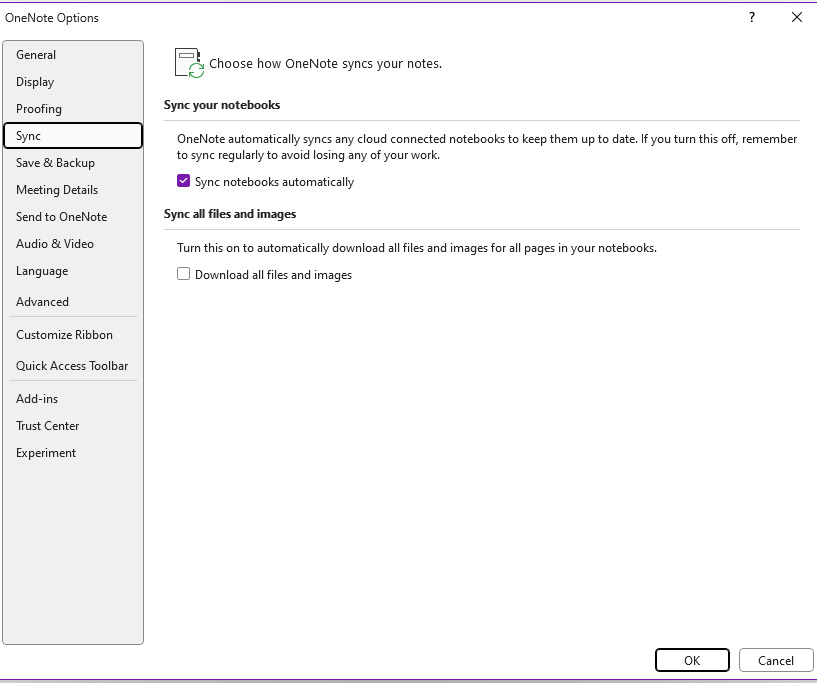The image size is (817, 683).
Task: Open the General options category
Action: pos(72,55)
